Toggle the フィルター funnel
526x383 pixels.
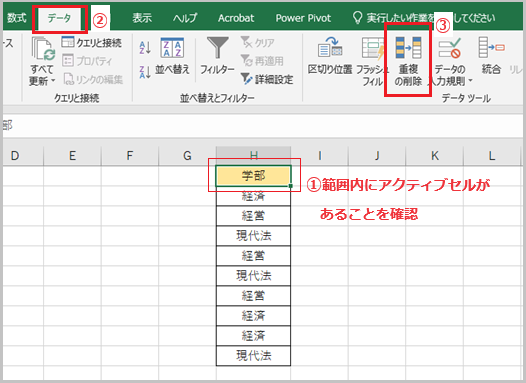(217, 55)
